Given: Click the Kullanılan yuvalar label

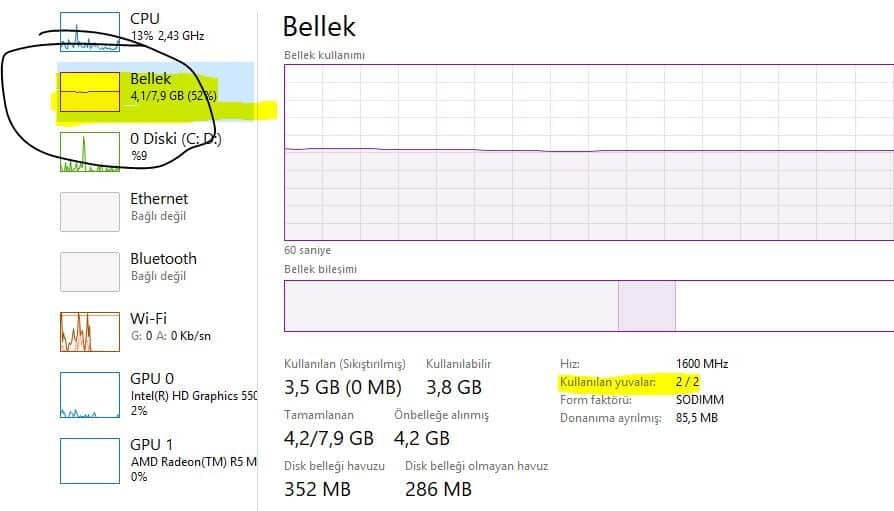Looking at the screenshot, I should point(607,382).
